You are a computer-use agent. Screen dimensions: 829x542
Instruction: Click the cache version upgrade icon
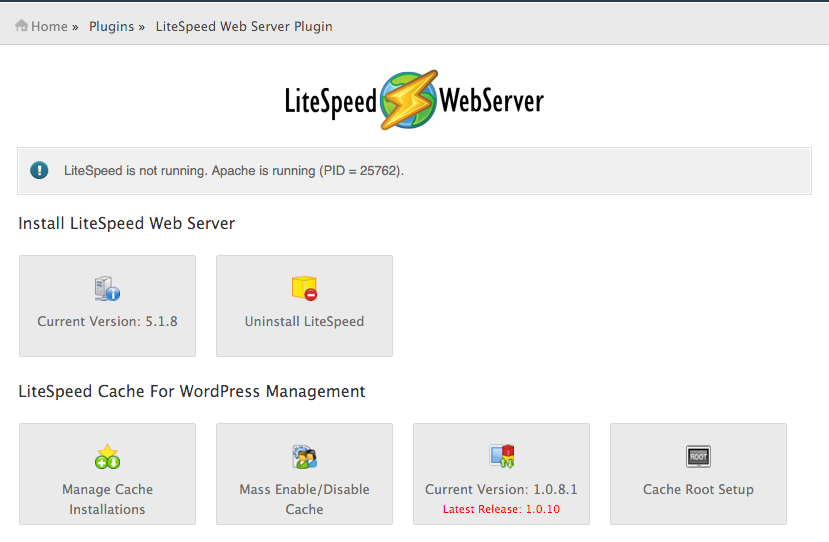(x=502, y=456)
